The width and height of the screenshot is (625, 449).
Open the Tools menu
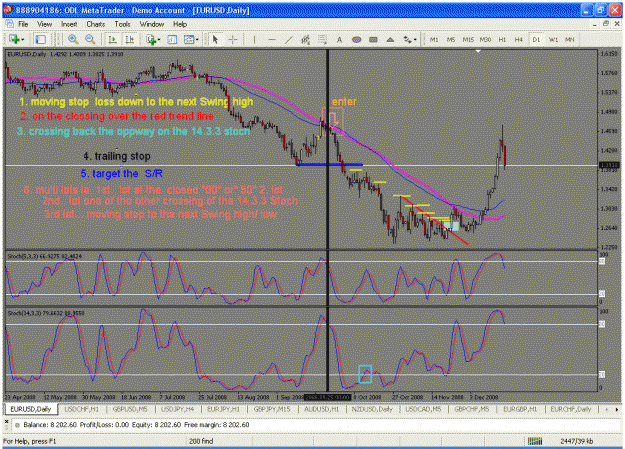click(x=122, y=24)
